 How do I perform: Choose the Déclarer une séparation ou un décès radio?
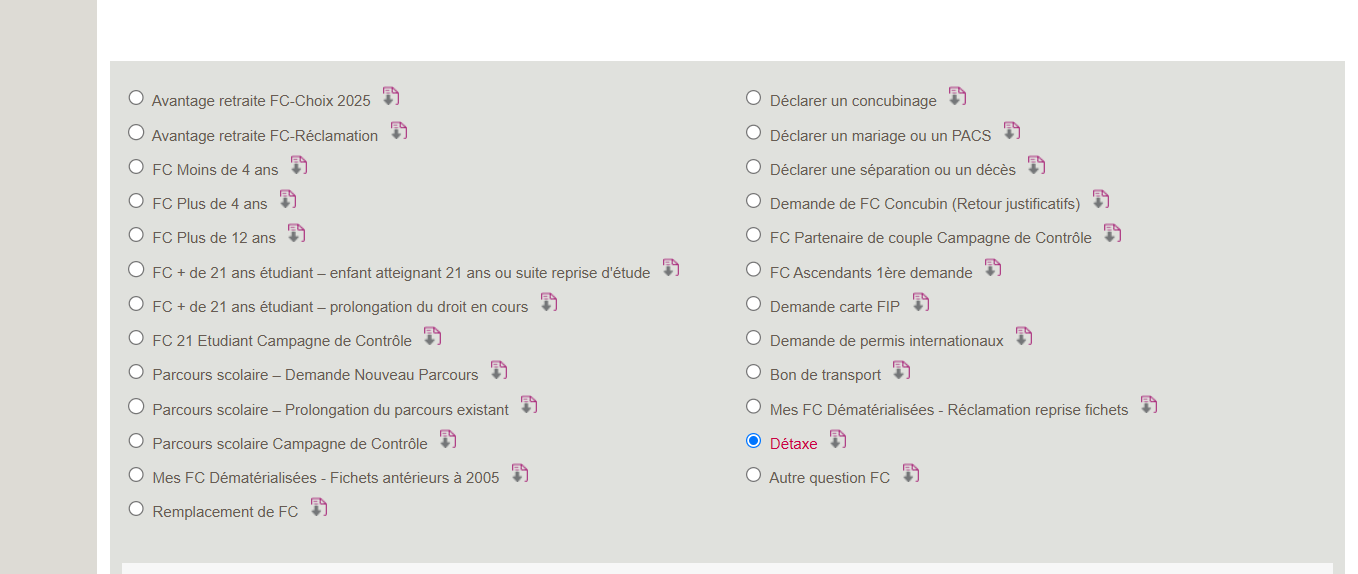(754, 167)
